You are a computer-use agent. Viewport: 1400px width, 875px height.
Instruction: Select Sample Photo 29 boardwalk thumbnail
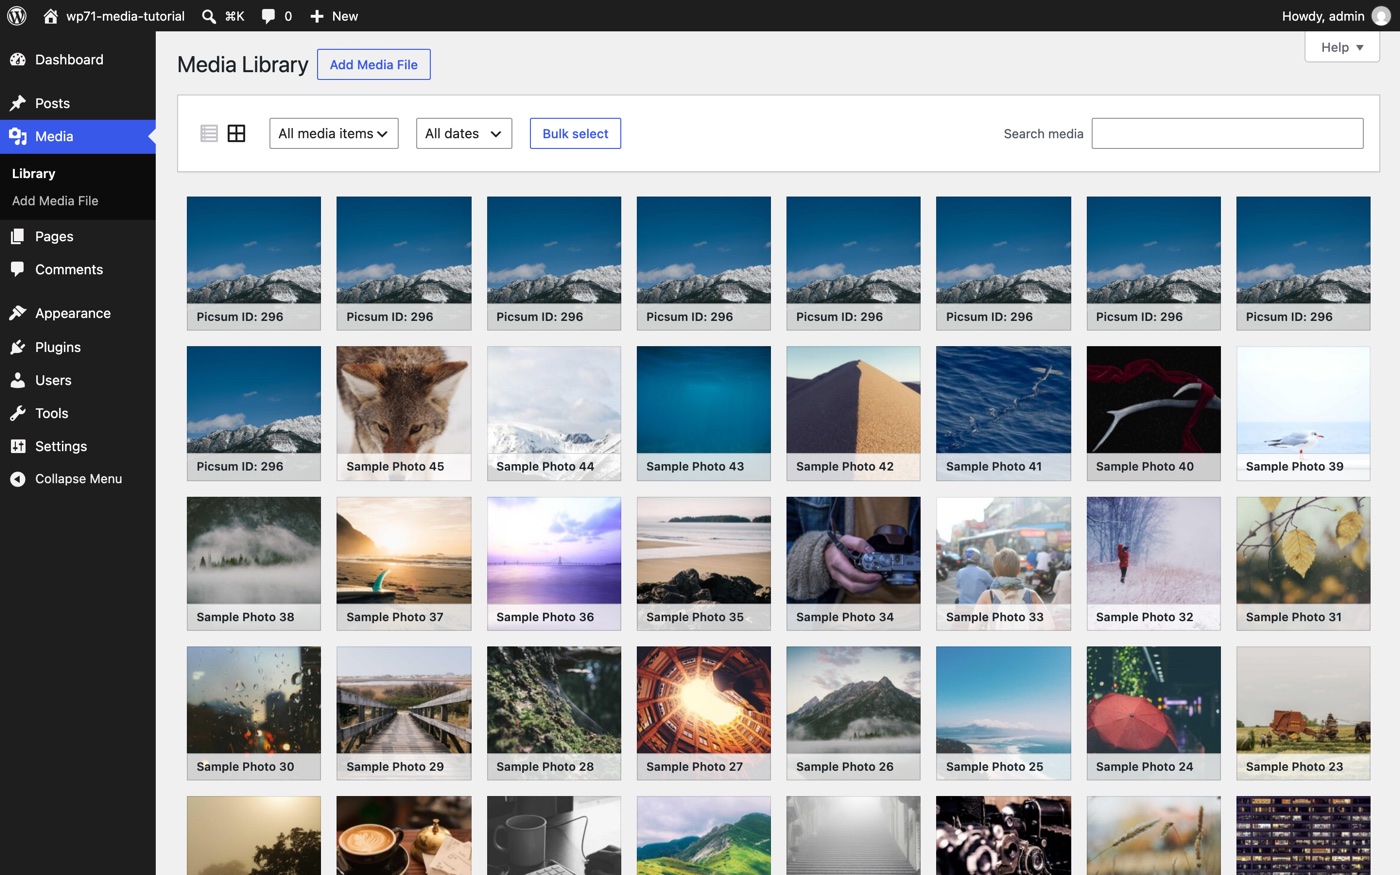click(404, 713)
